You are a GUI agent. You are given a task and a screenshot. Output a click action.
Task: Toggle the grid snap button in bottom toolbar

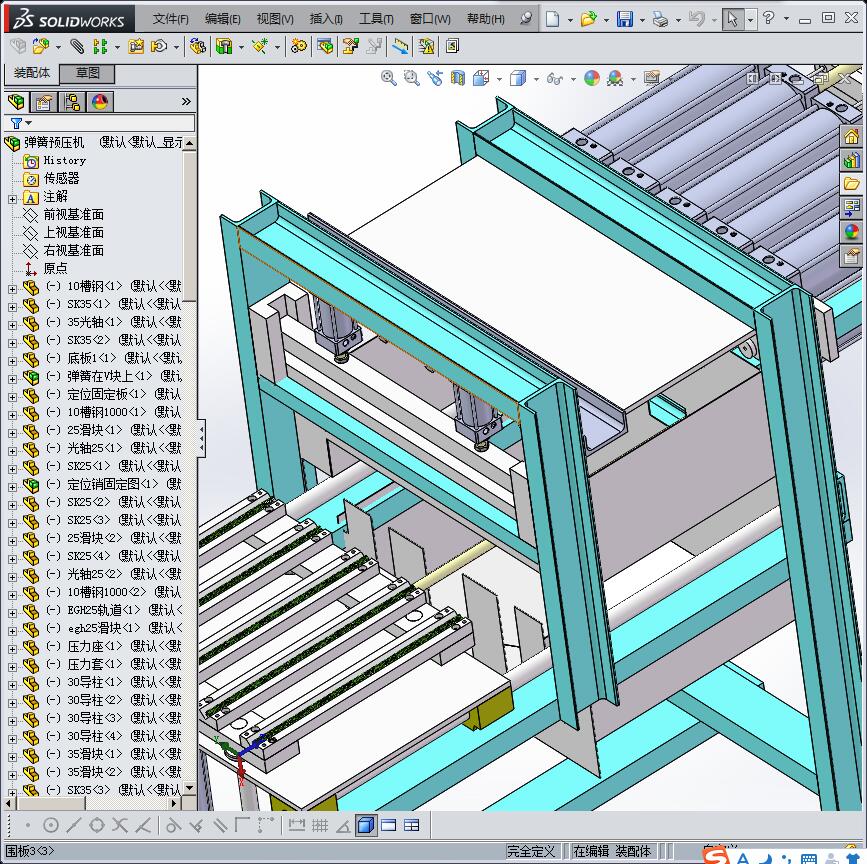tap(320, 825)
